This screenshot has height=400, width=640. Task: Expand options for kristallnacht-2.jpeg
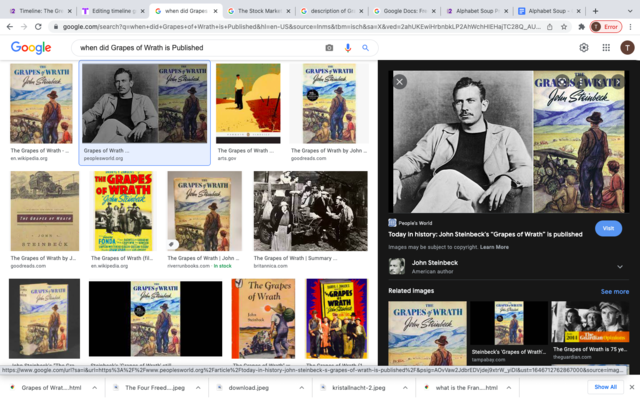405,387
